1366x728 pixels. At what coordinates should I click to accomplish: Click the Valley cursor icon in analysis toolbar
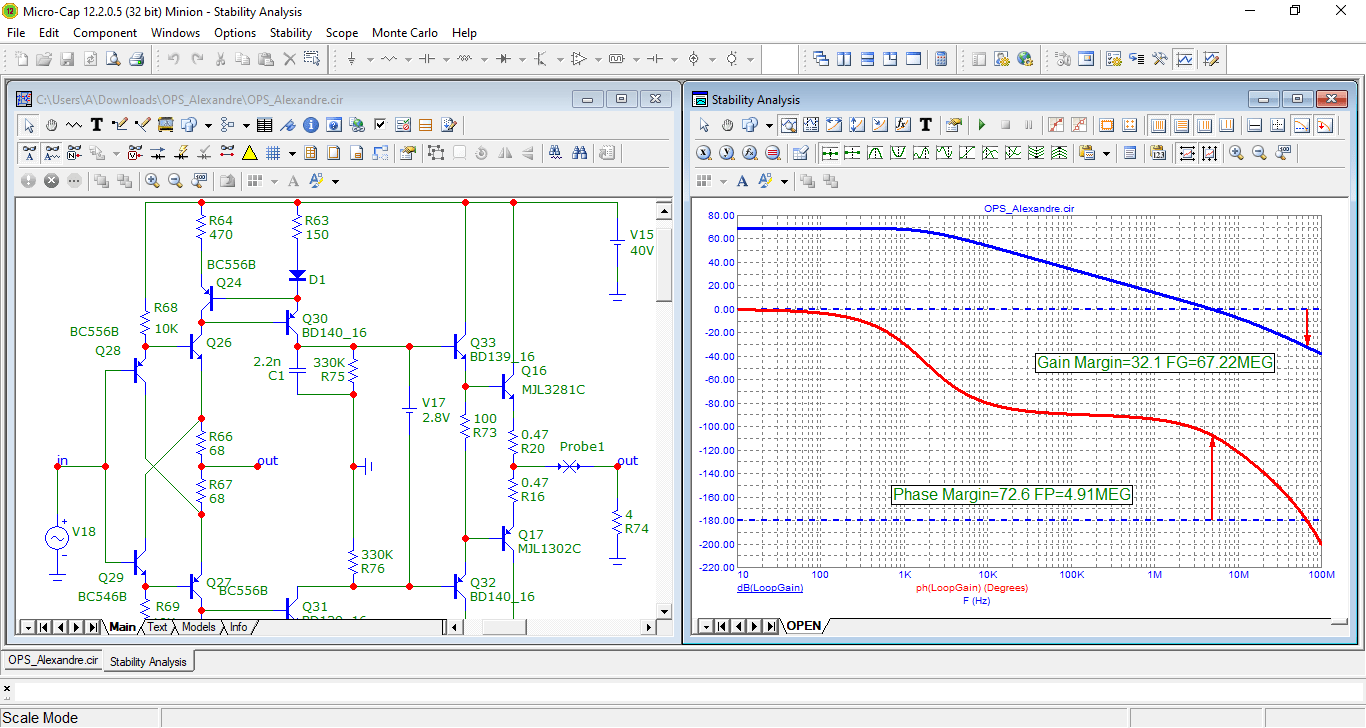point(898,153)
